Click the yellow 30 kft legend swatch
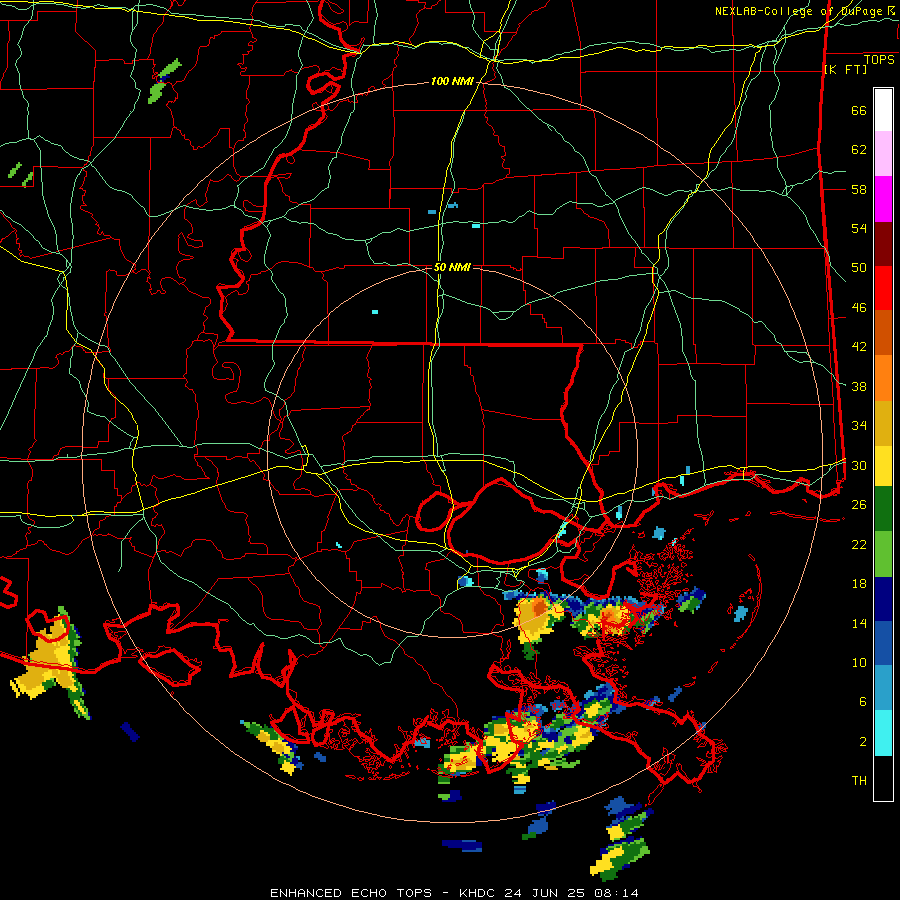This screenshot has width=900, height=900. click(883, 466)
